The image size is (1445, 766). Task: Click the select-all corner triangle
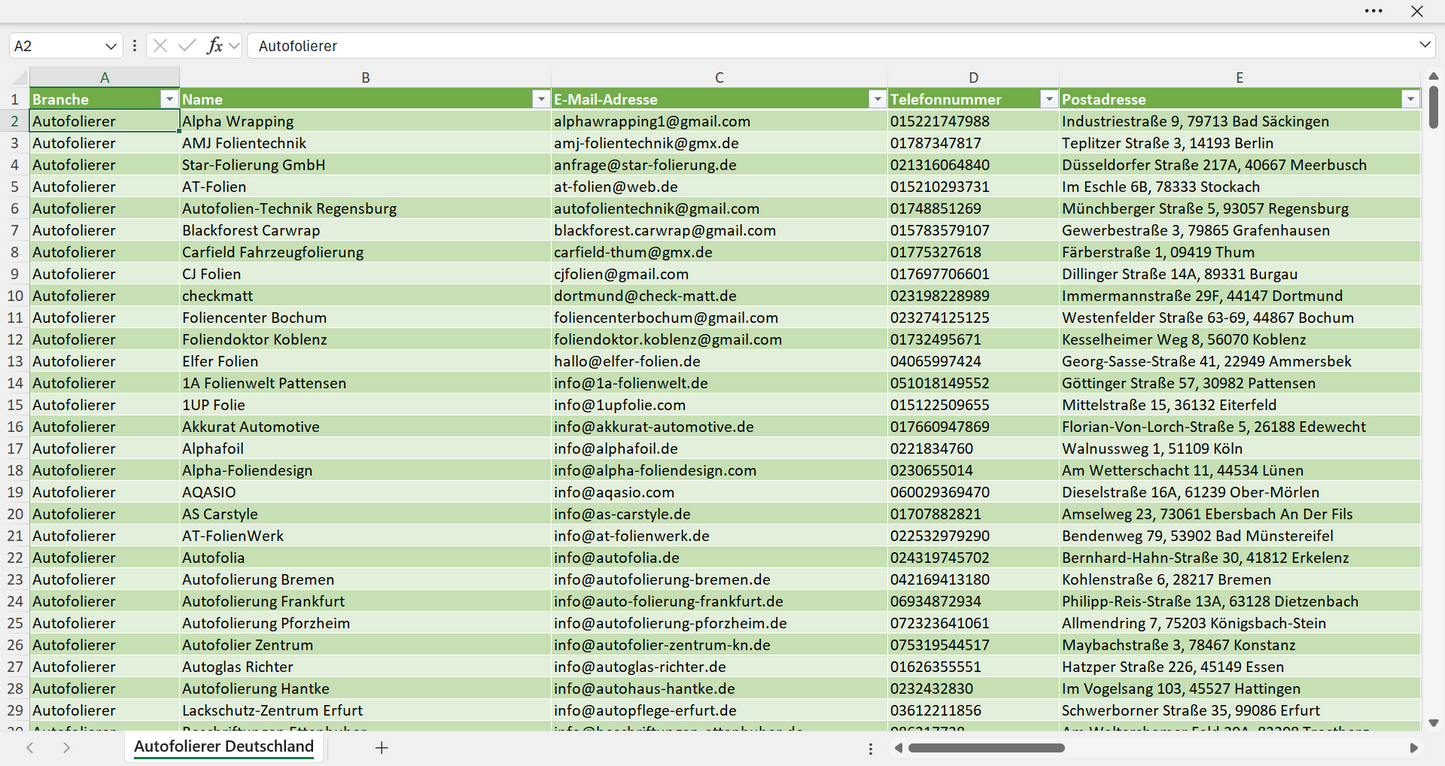click(x=19, y=78)
